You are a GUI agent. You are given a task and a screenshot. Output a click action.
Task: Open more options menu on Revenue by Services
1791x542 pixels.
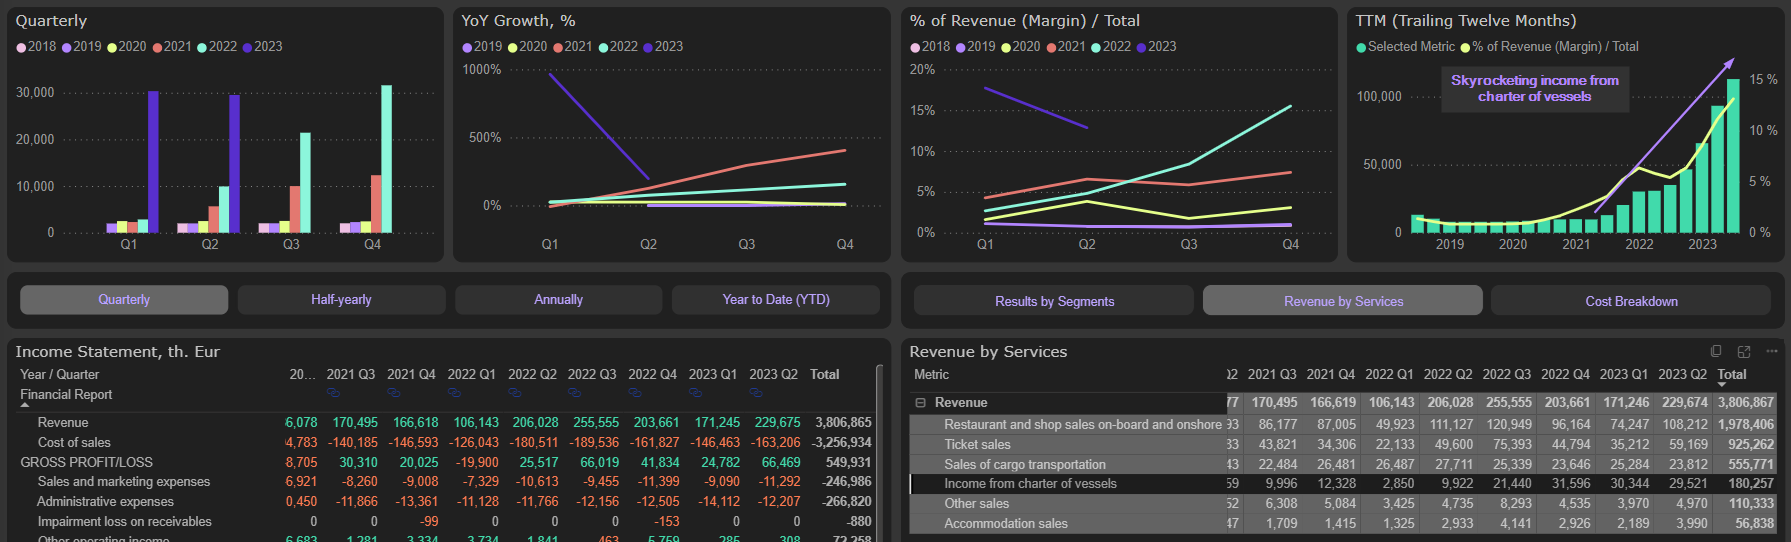pos(1771,351)
